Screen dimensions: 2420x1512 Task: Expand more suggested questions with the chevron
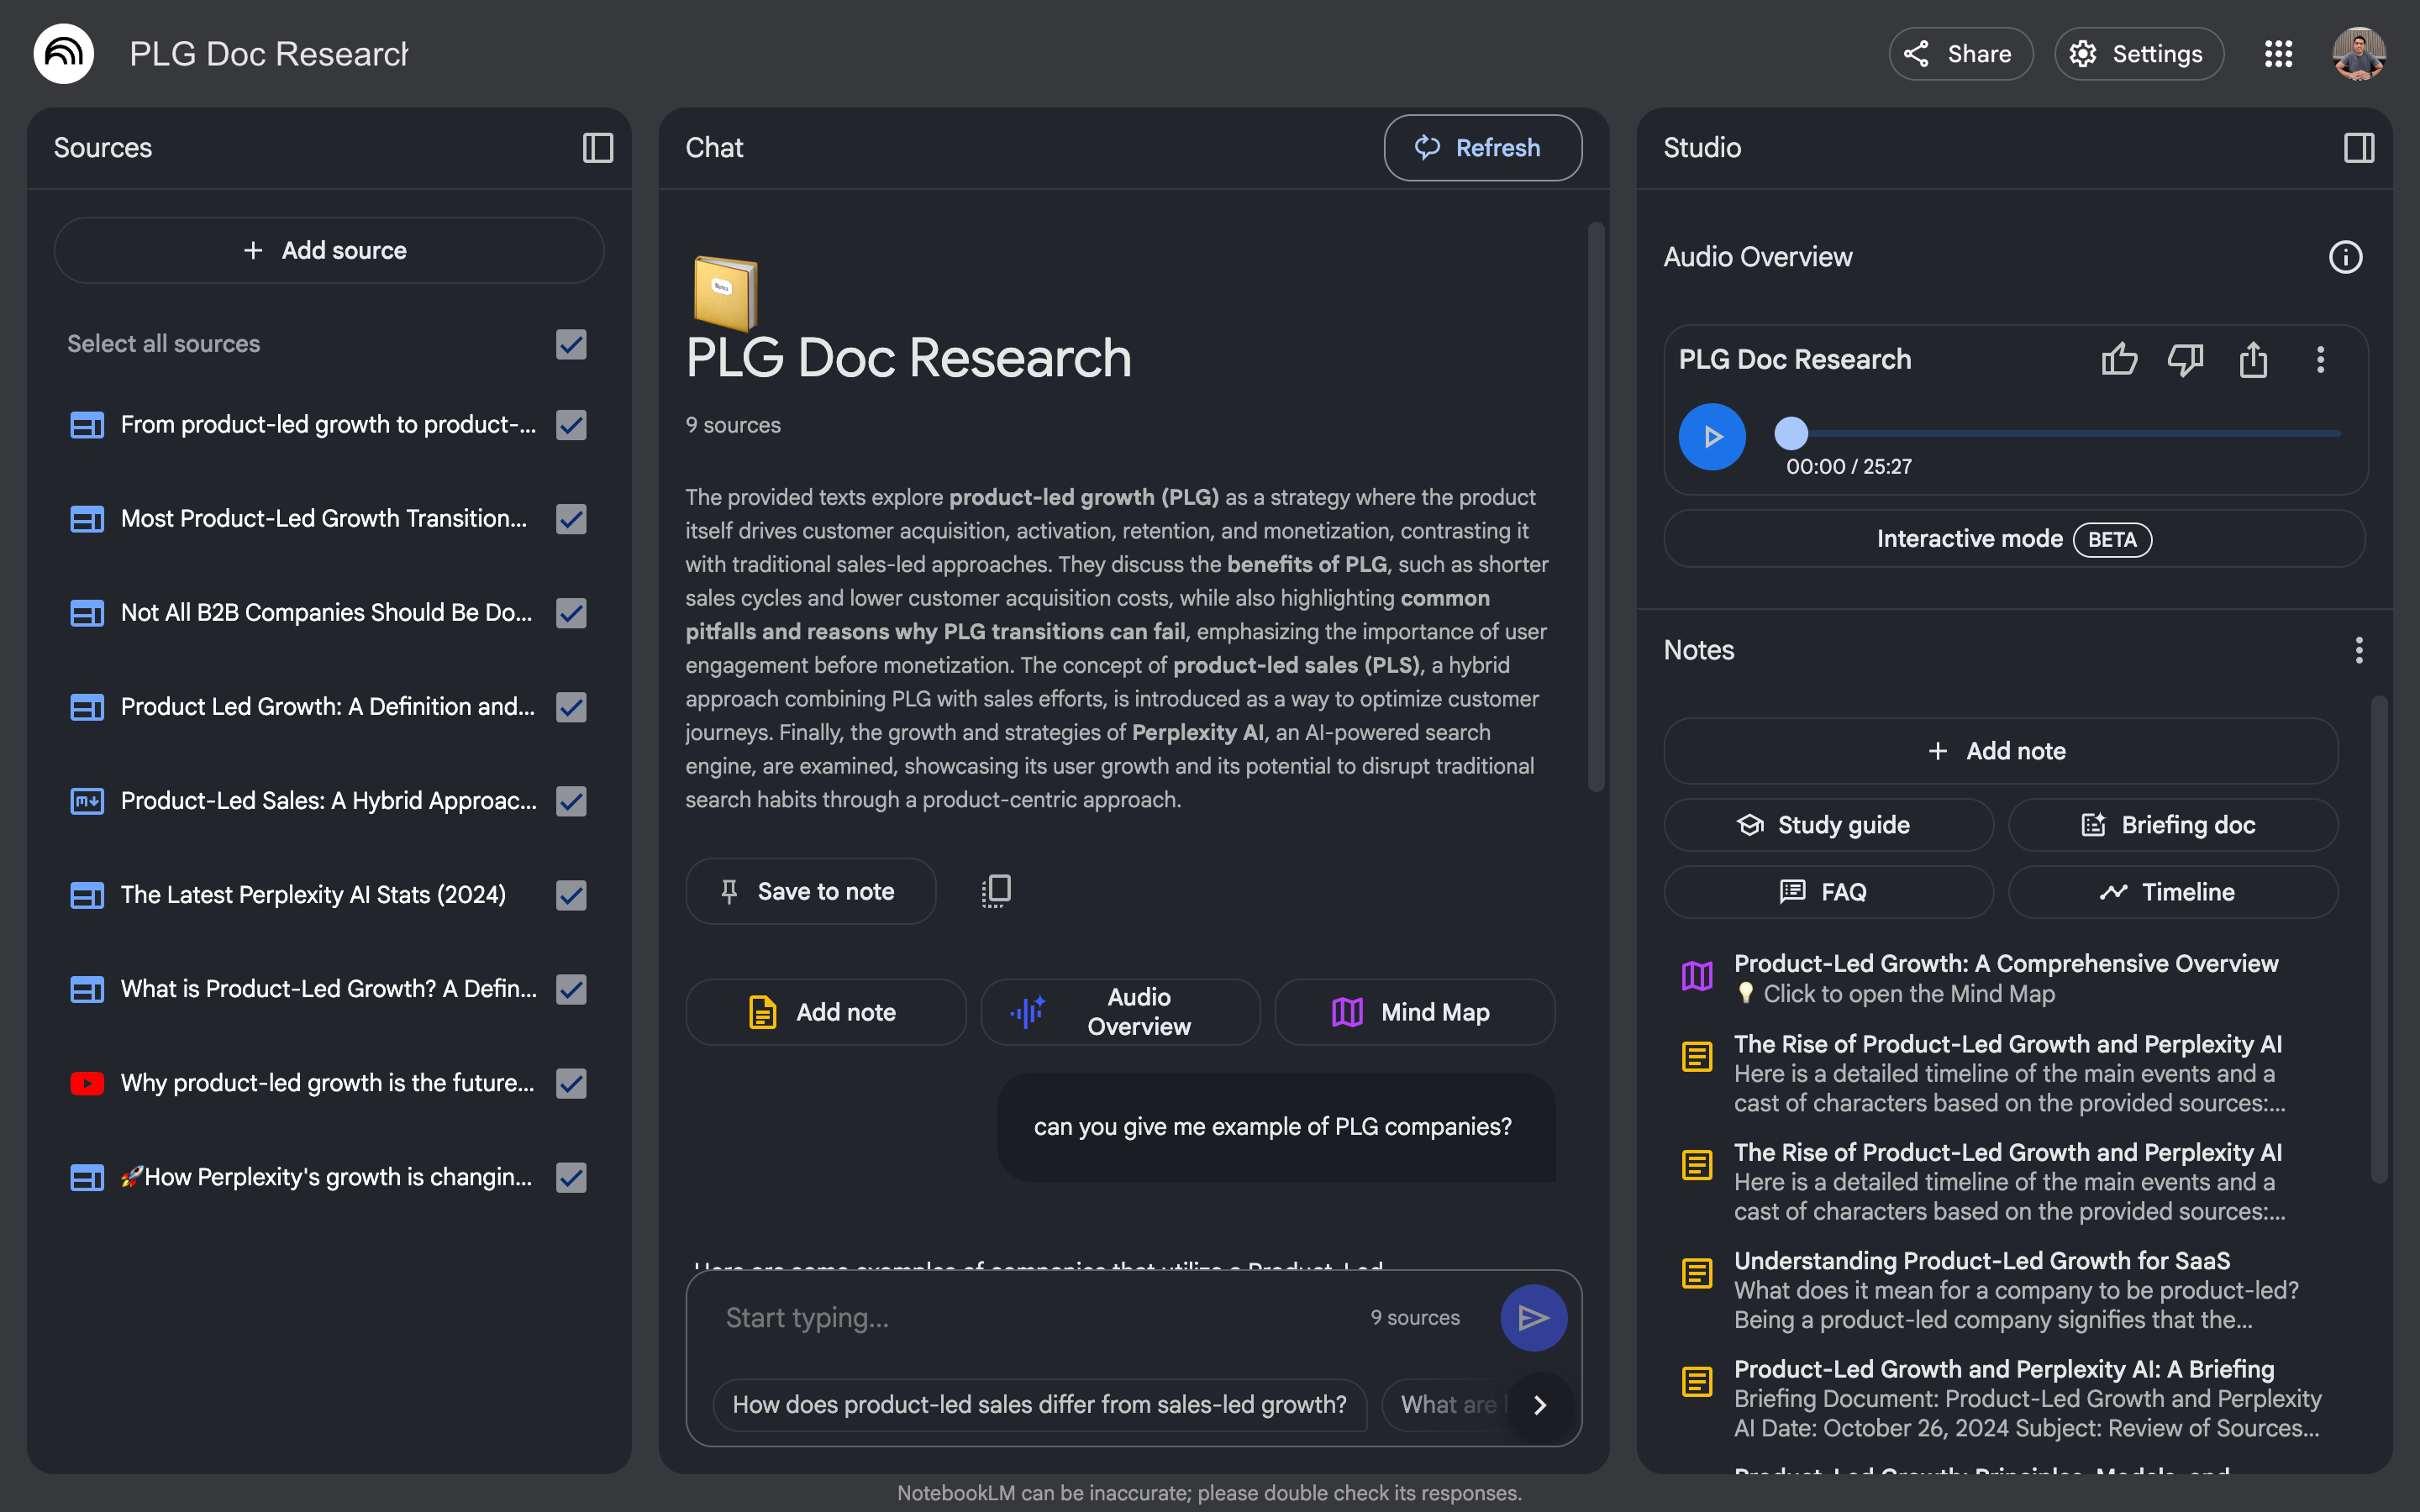(1539, 1405)
